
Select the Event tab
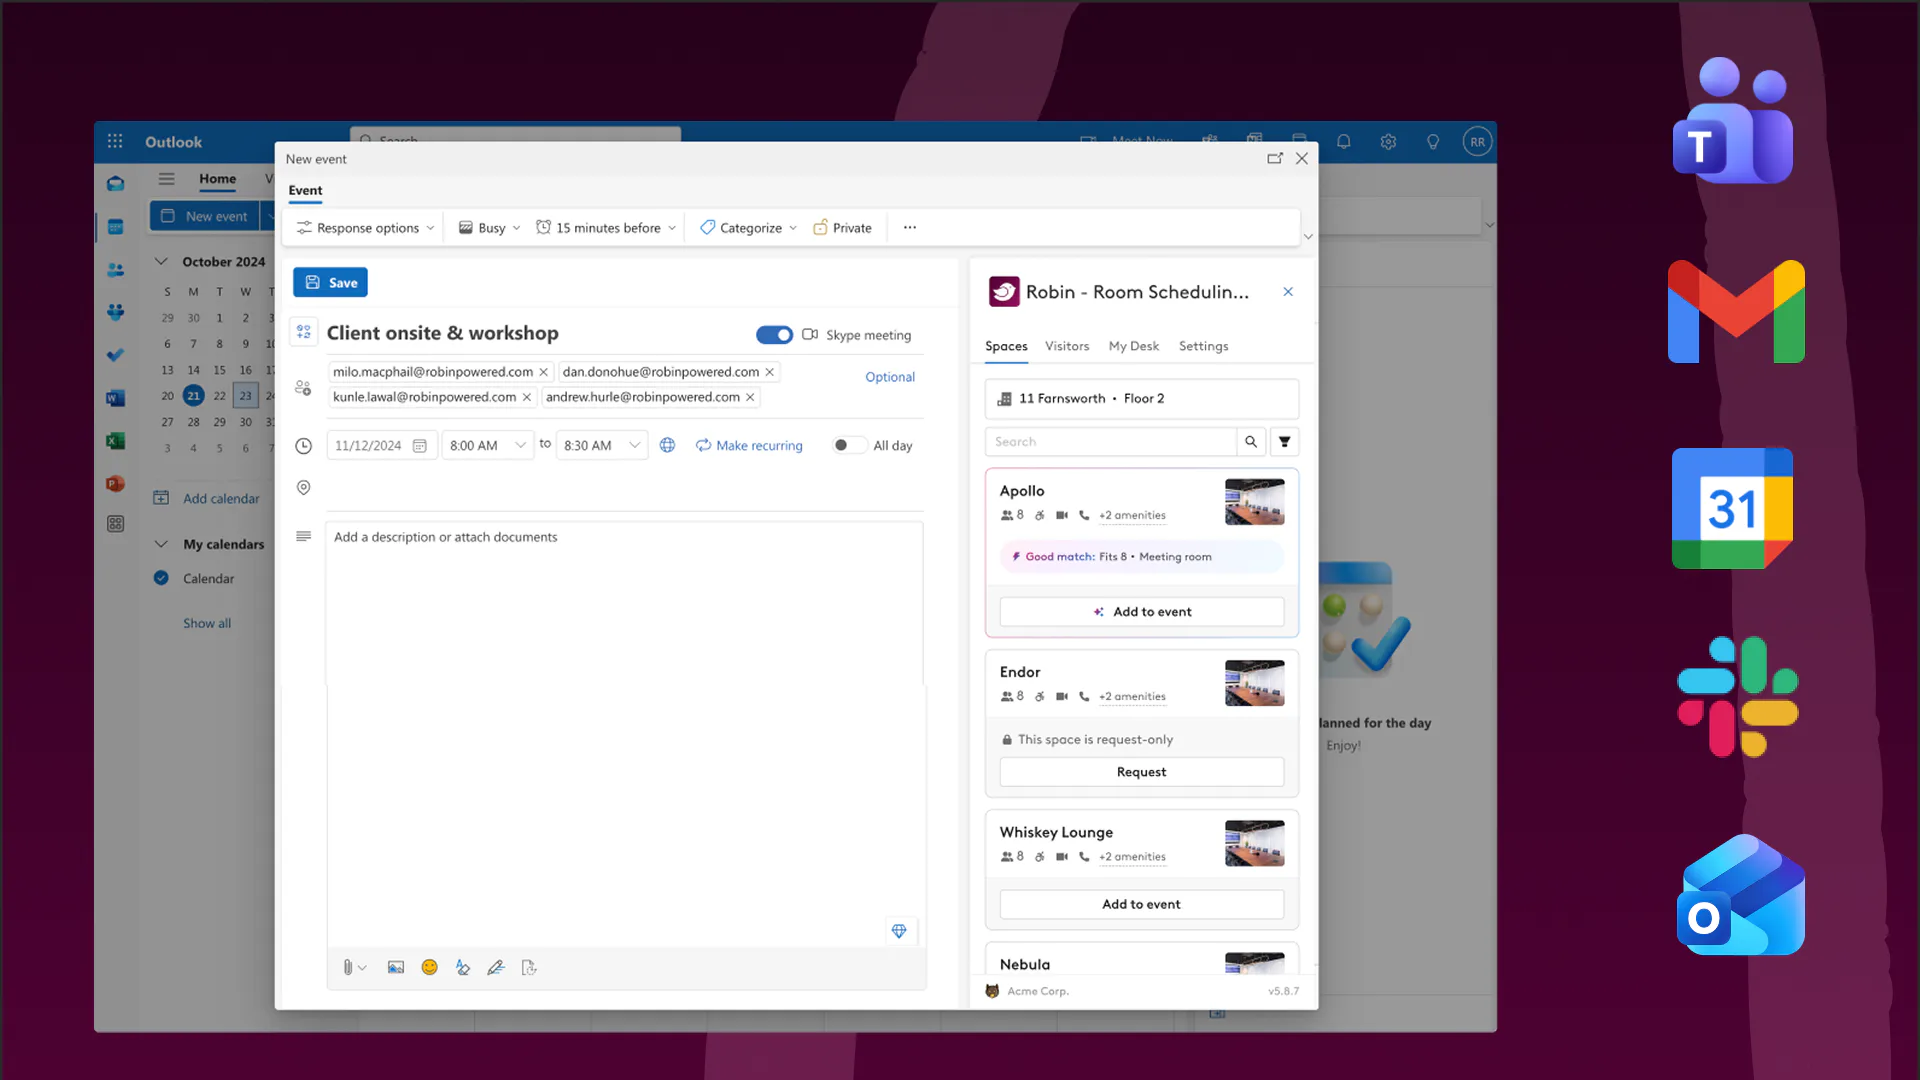coord(305,190)
